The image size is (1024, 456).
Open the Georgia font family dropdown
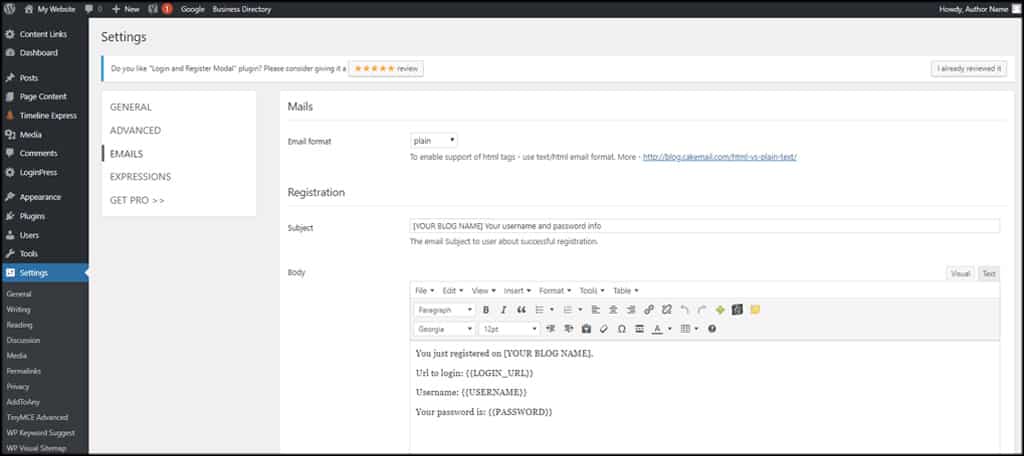point(444,328)
